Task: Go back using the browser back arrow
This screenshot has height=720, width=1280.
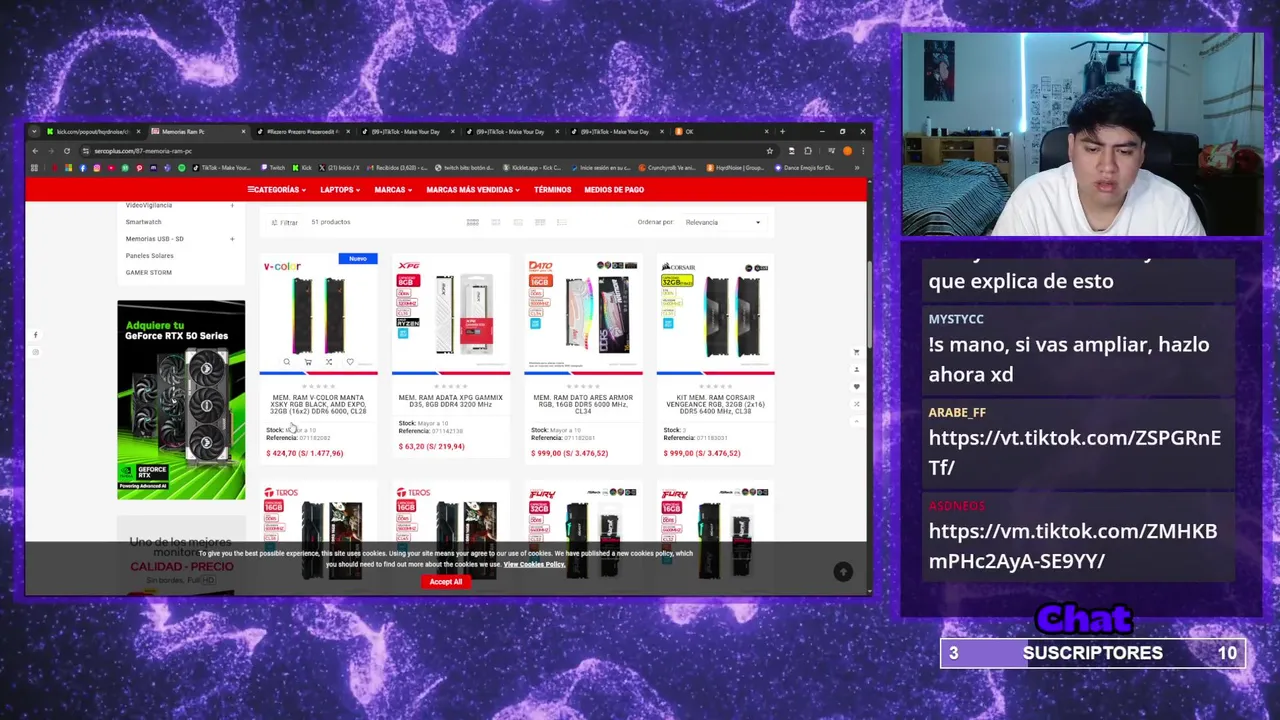Action: pyautogui.click(x=35, y=151)
